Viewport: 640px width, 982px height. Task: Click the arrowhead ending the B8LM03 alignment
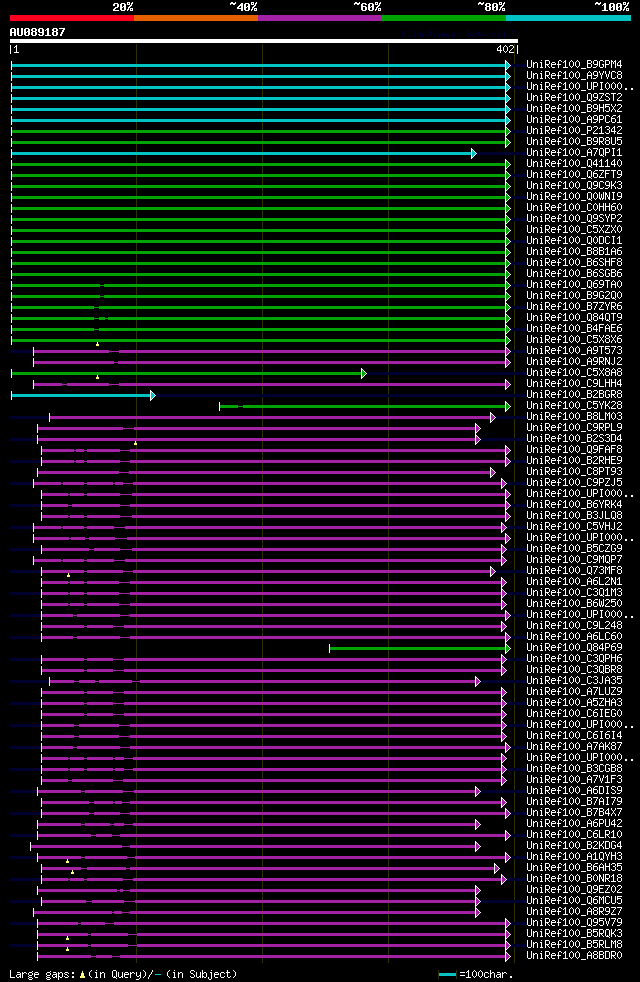(x=493, y=418)
